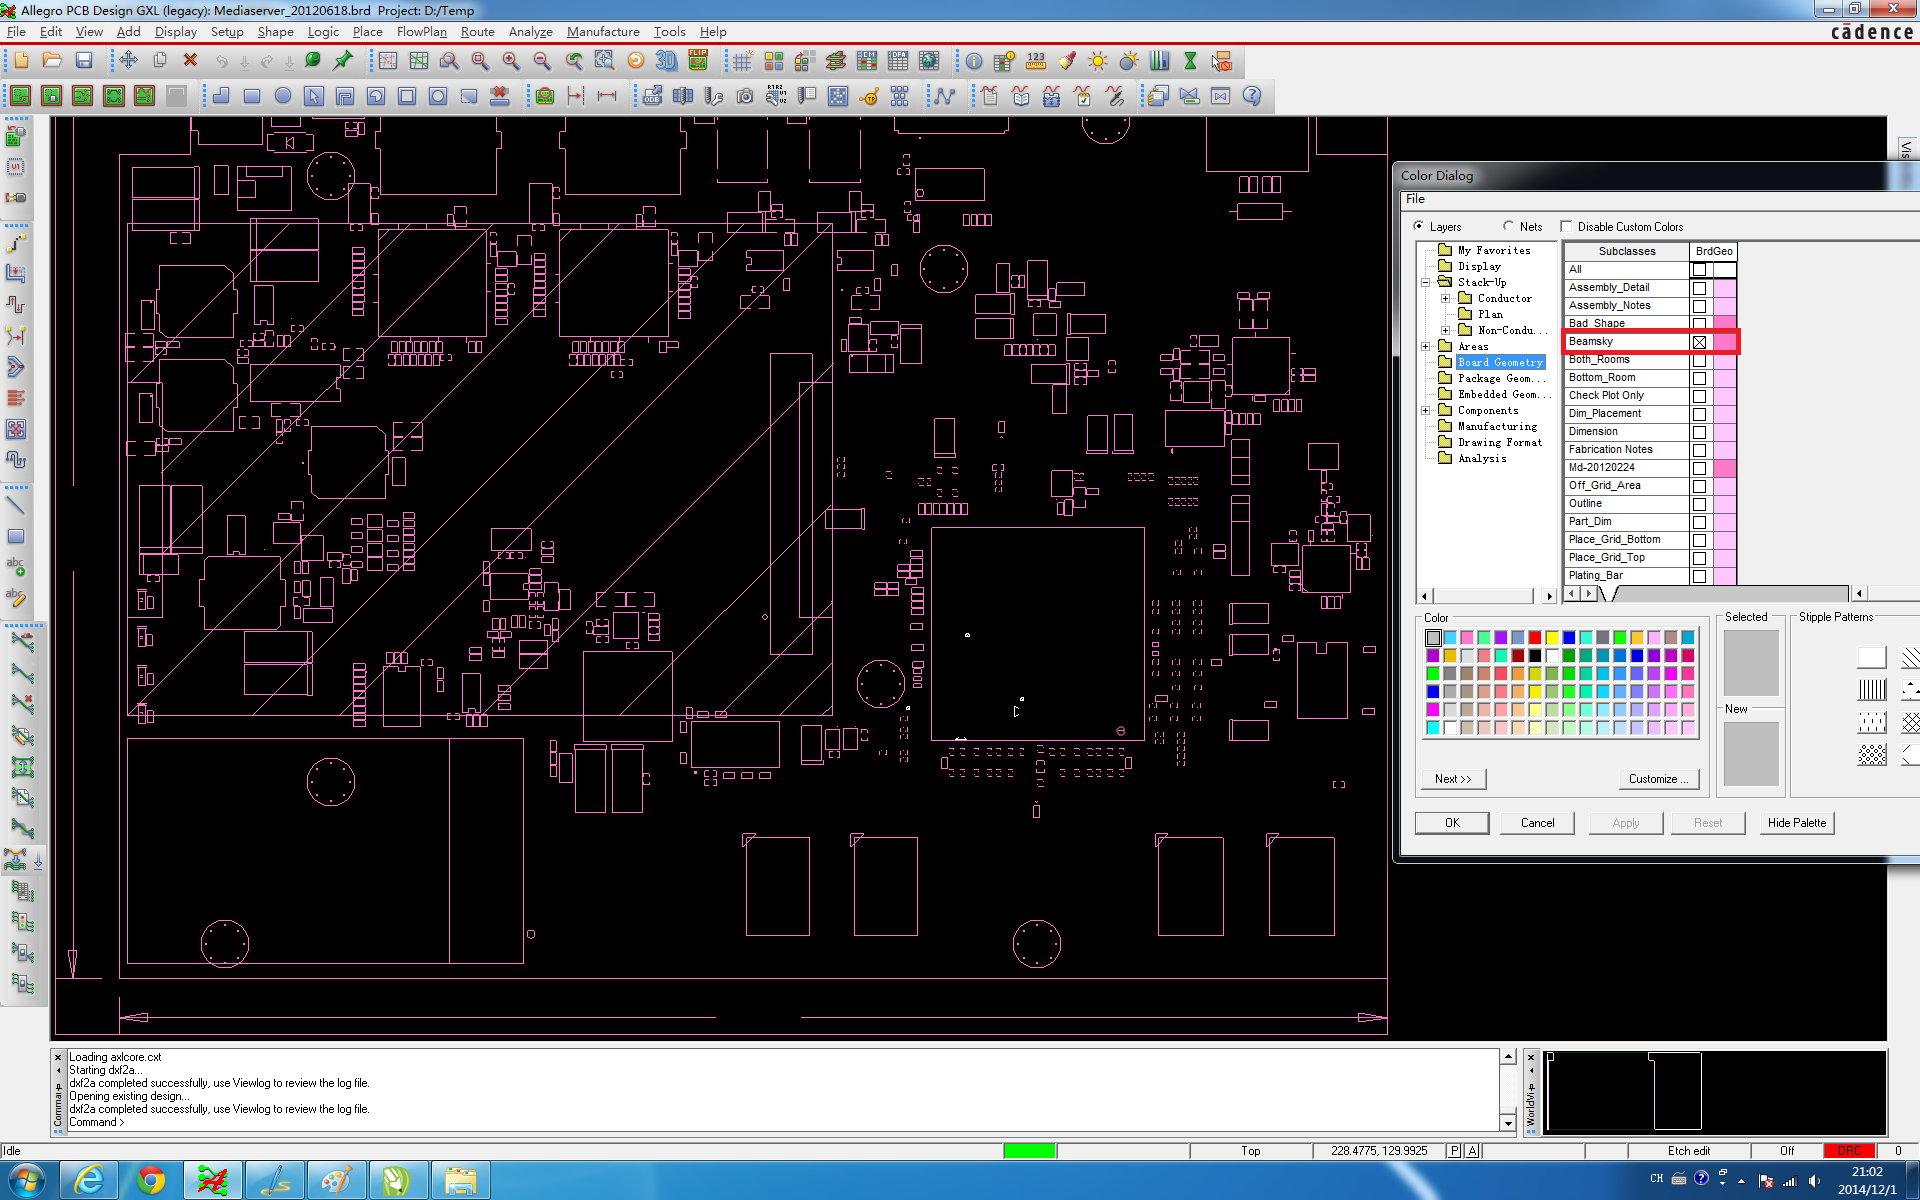Expand the Non-Conductor tree node
Viewport: 1920px width, 1200px height.
pyautogui.click(x=1445, y=330)
